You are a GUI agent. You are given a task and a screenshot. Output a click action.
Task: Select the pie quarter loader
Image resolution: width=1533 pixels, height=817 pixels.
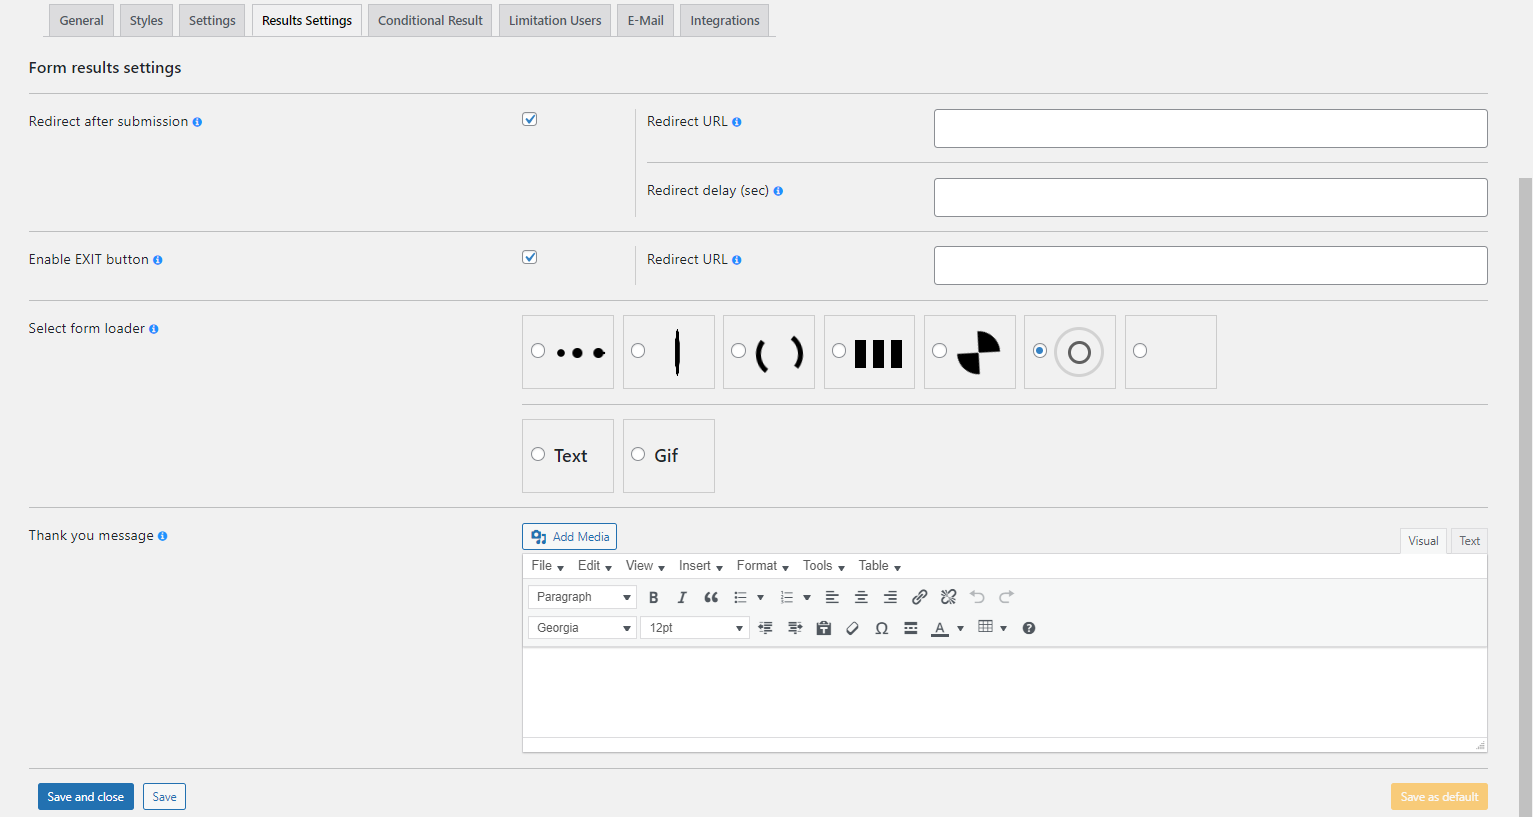tap(939, 351)
